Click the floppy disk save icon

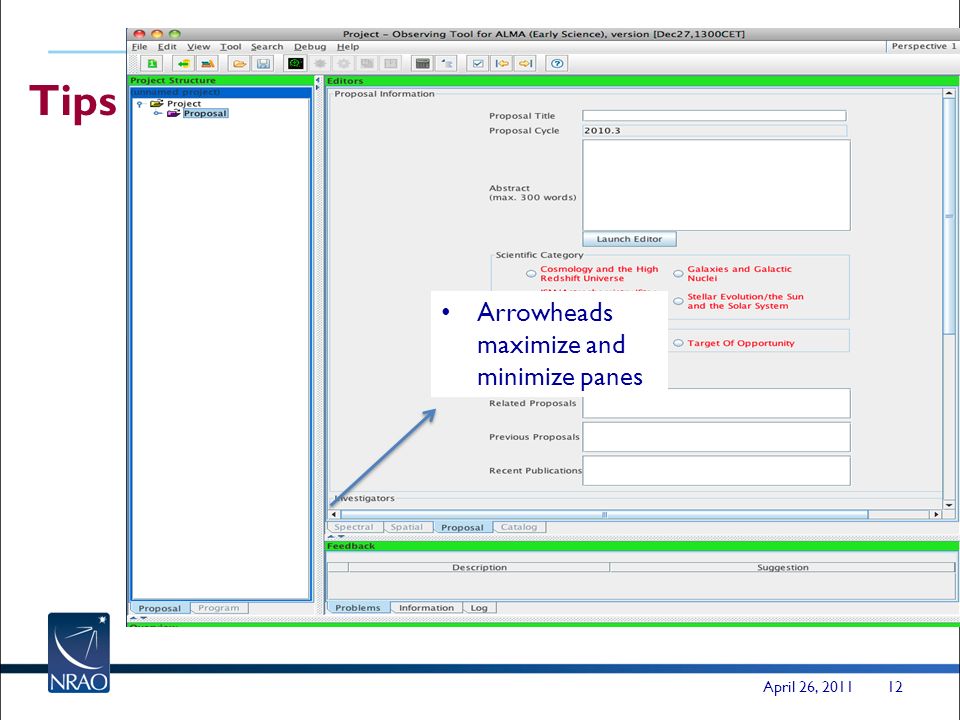pos(263,64)
